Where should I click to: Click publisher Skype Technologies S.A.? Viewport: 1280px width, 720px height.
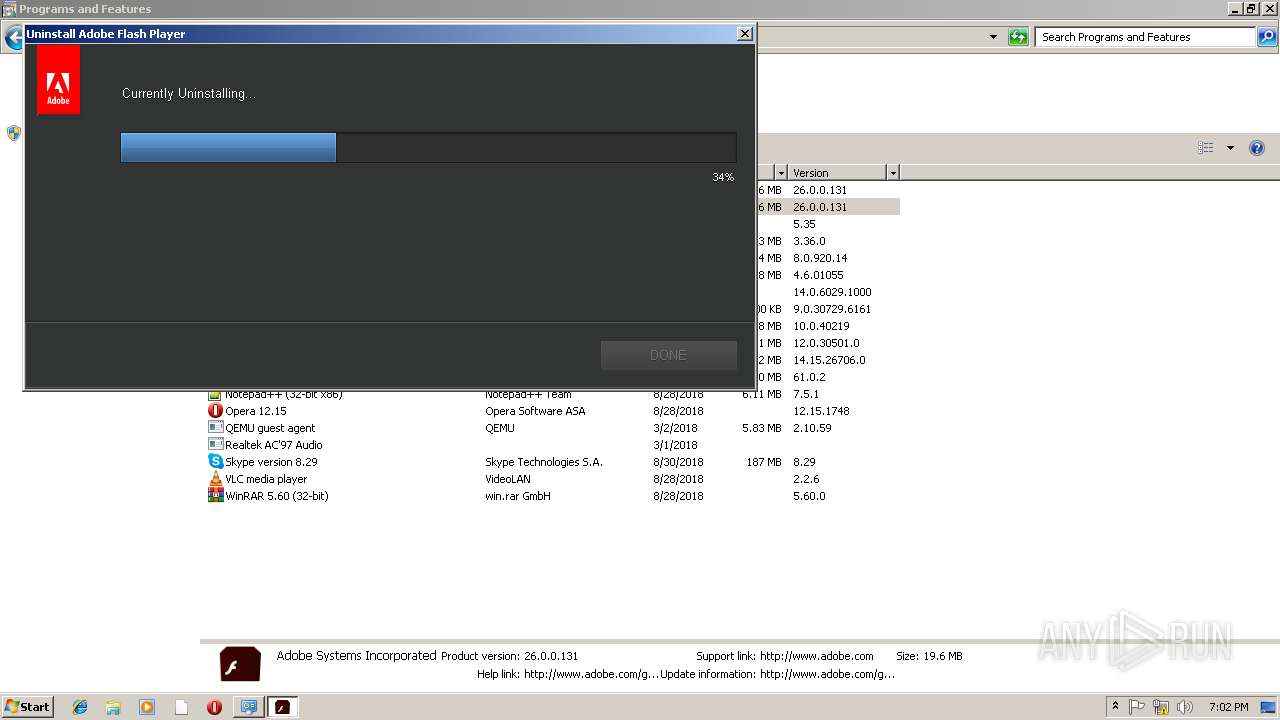(x=544, y=462)
